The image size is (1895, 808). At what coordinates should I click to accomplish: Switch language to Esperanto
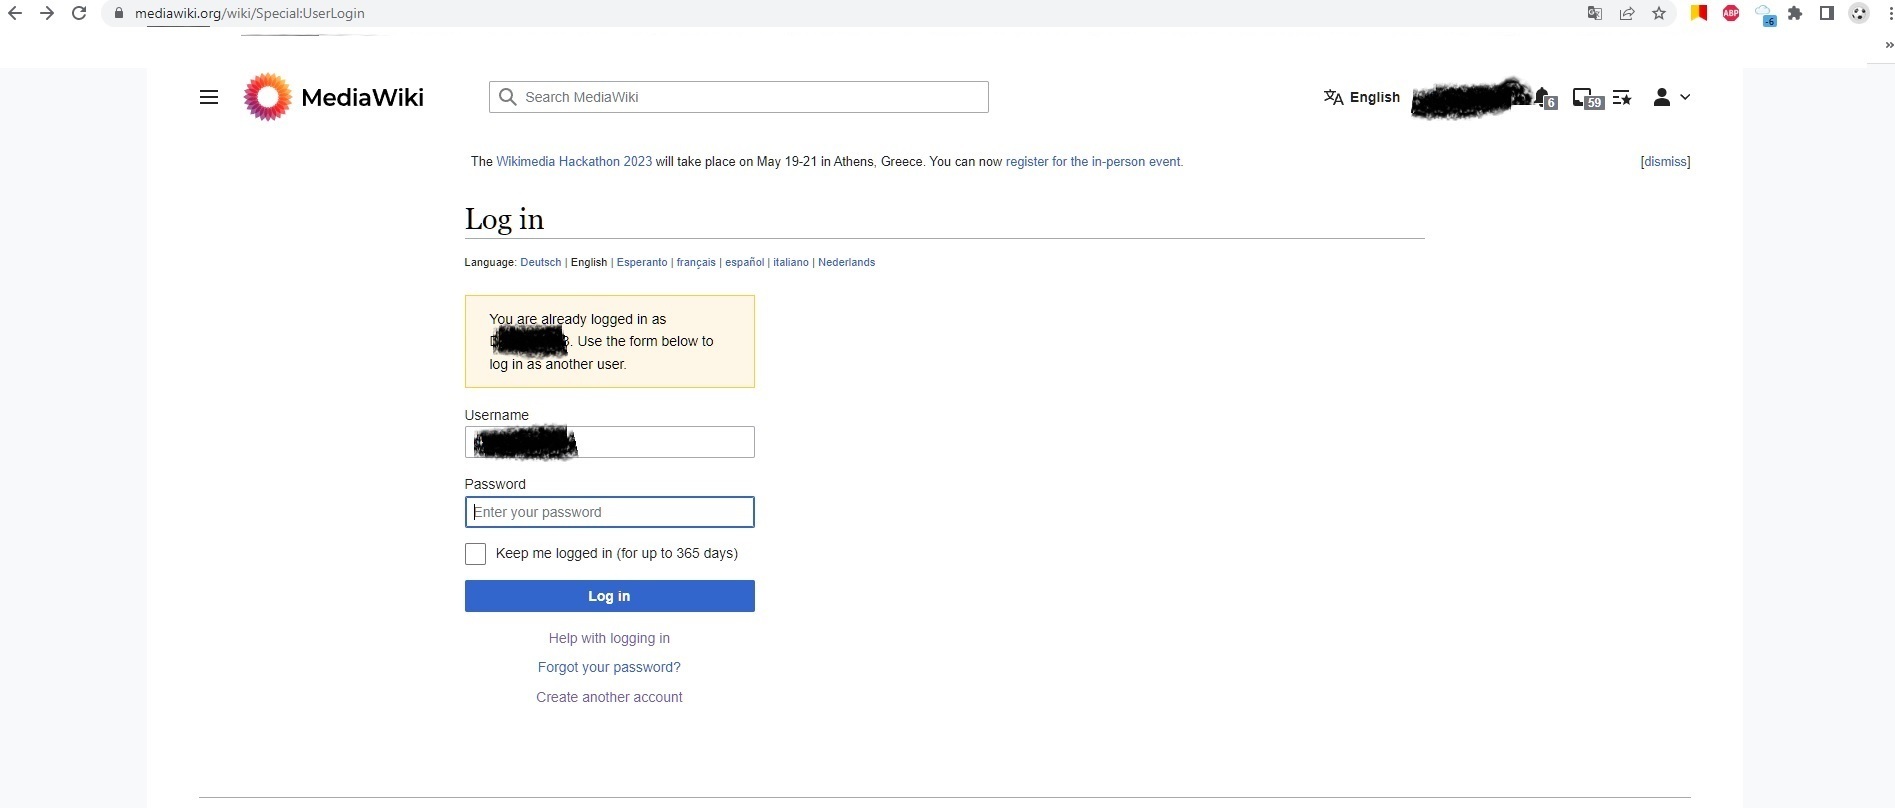click(x=642, y=262)
